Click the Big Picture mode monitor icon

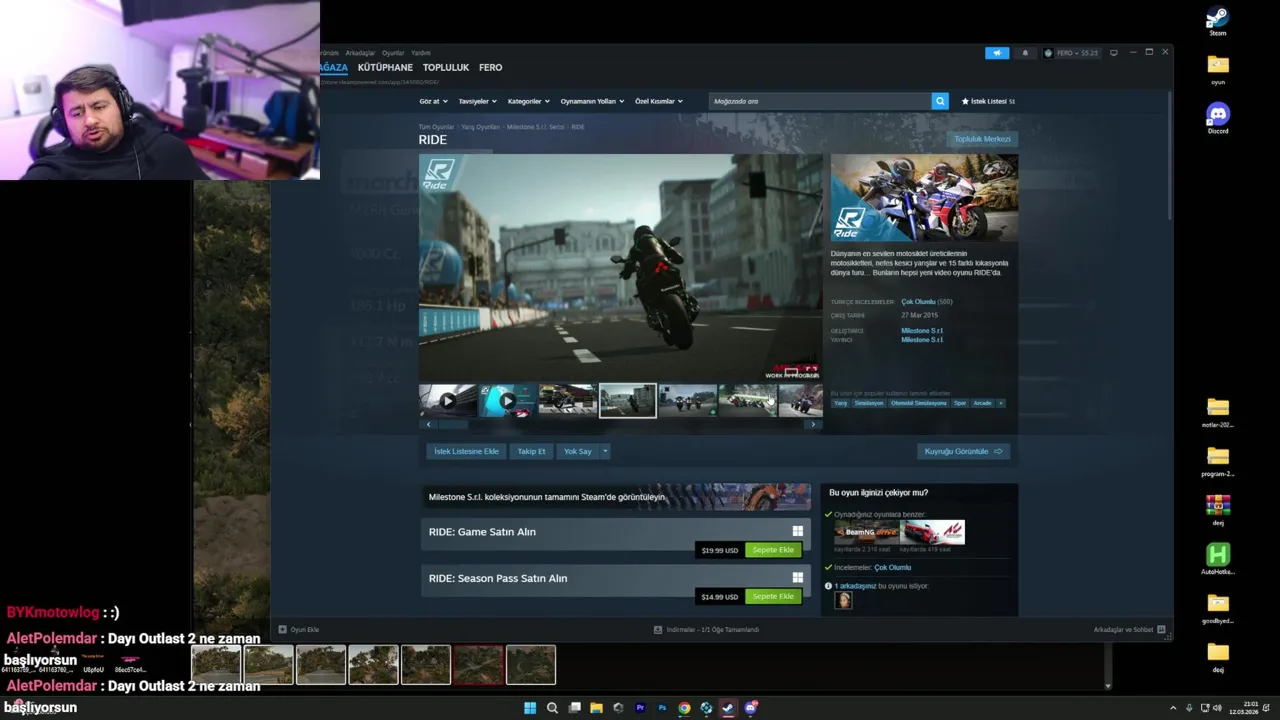(x=1113, y=53)
